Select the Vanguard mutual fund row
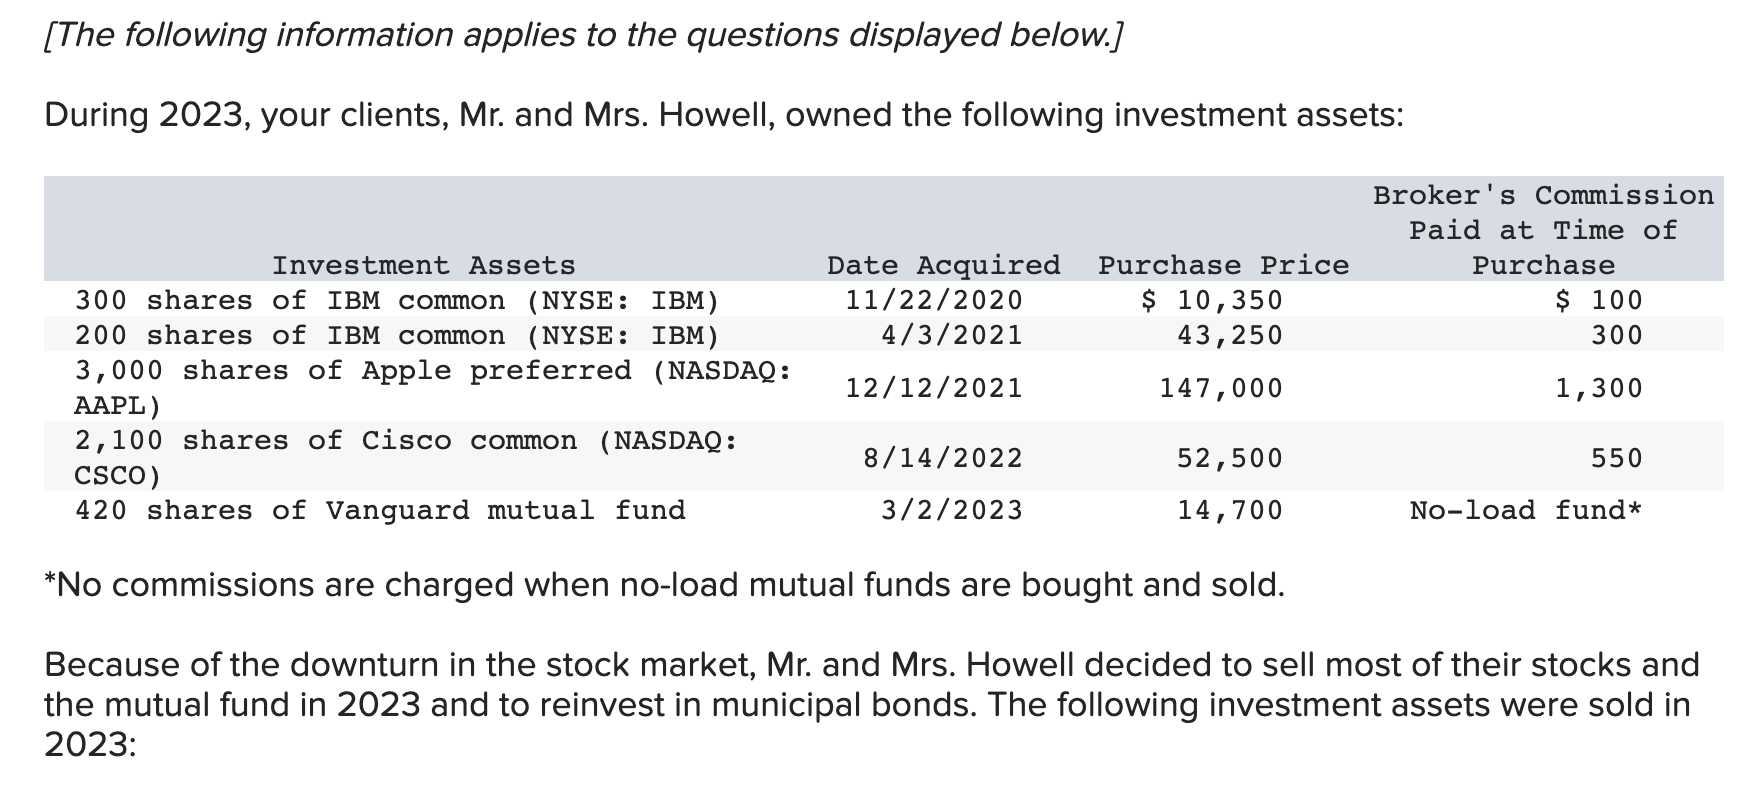This screenshot has width=1756, height=792. pos(884,510)
